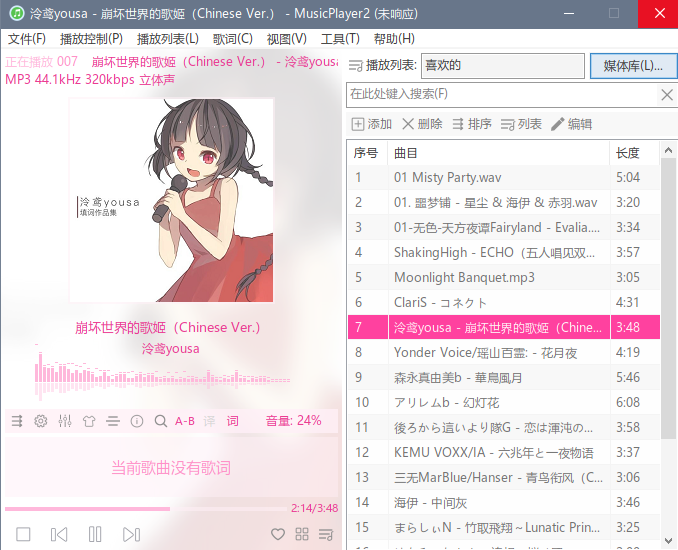
Task: Open the 帮助(H) menu
Action: [x=394, y=39]
